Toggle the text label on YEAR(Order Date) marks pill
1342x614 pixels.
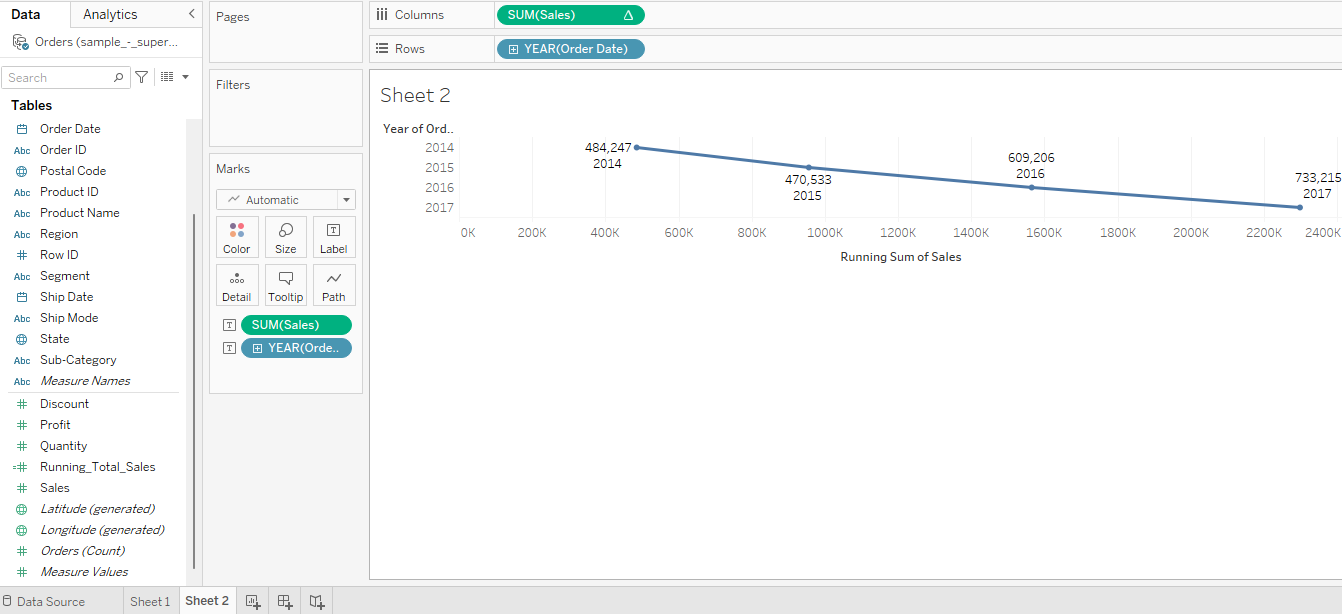coord(229,347)
